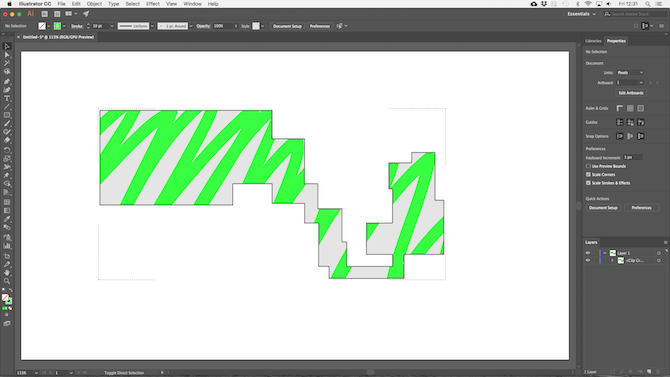Image resolution: width=670 pixels, height=377 pixels.
Task: Switch to the Libraries tab
Action: tap(593, 41)
